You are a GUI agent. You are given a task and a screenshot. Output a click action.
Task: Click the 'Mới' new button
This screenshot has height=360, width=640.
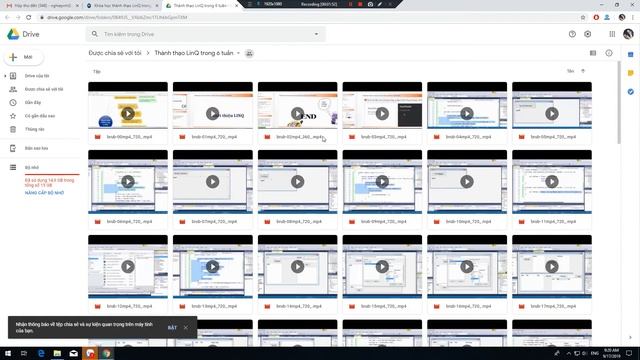pyautogui.click(x=23, y=57)
